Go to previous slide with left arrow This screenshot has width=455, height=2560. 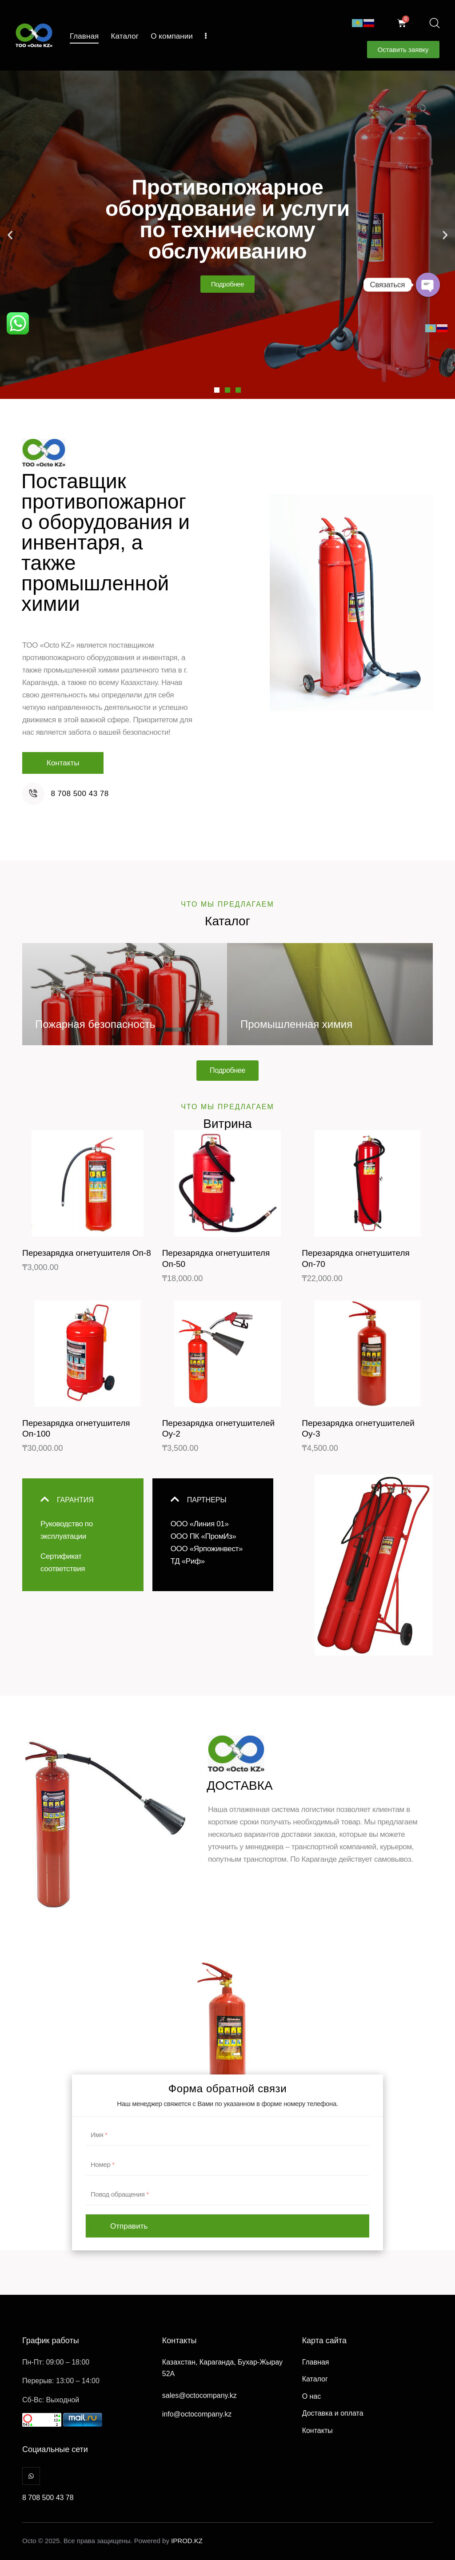point(10,235)
